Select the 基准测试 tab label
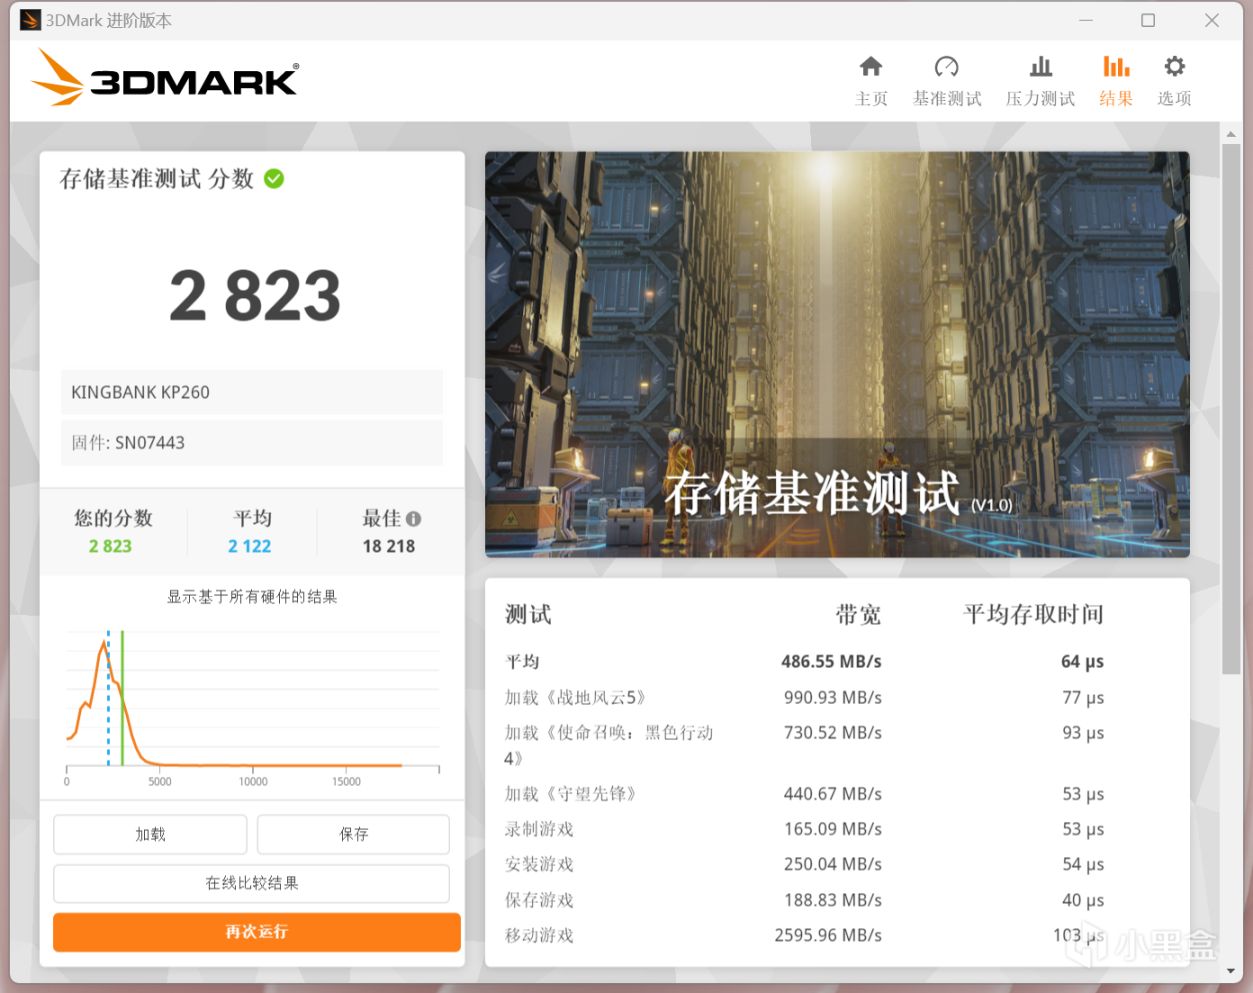 click(x=947, y=99)
